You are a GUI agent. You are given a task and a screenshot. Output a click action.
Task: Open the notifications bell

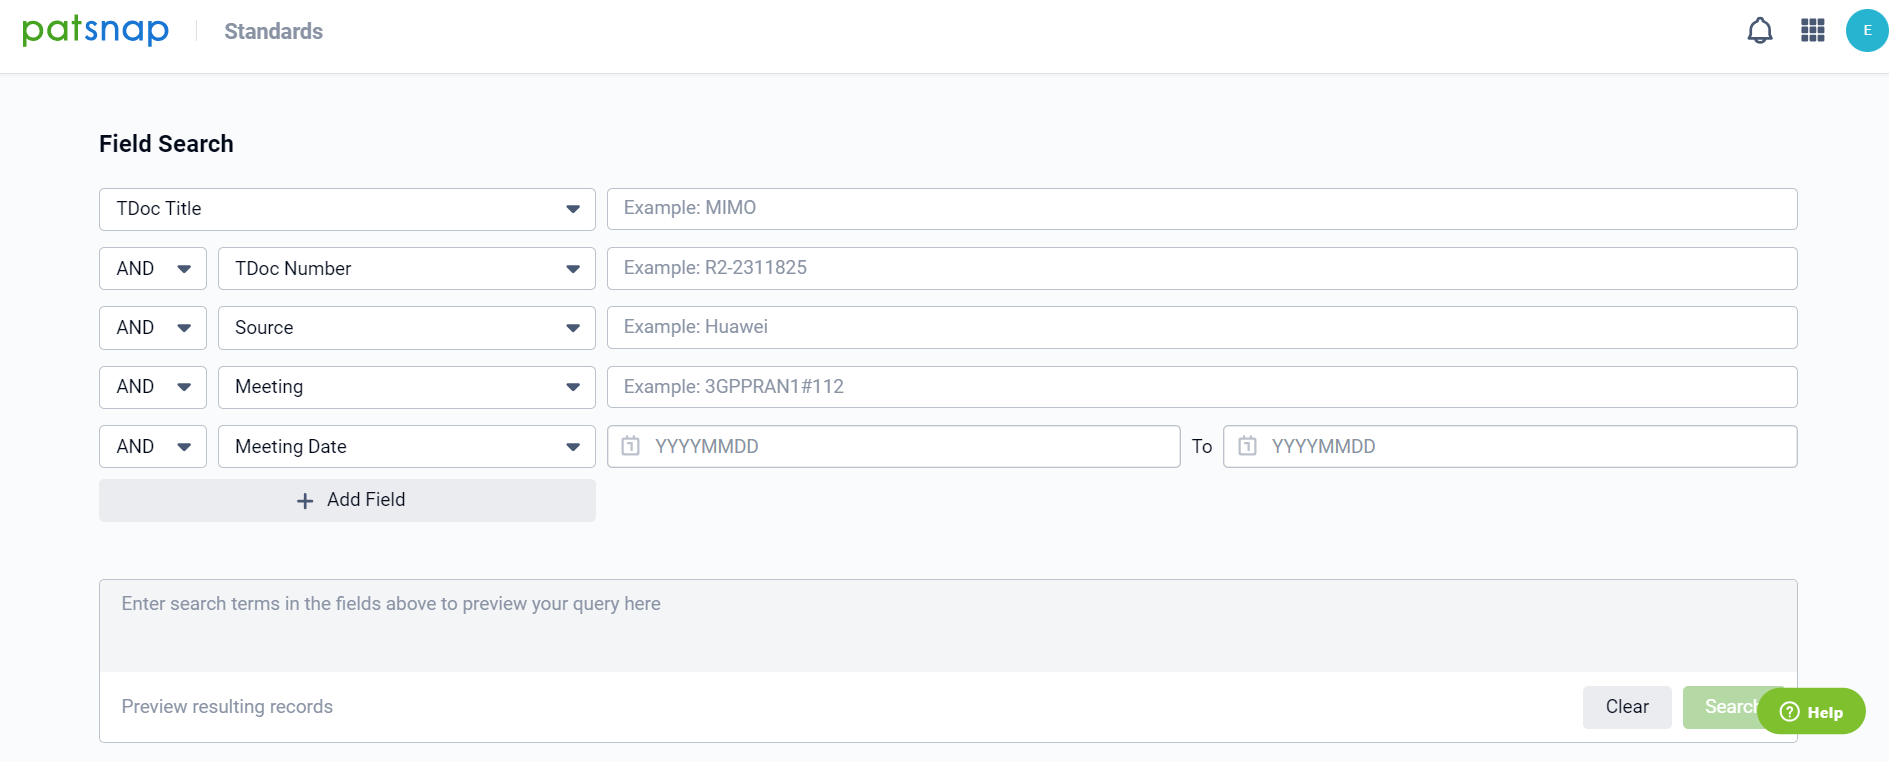1760,31
